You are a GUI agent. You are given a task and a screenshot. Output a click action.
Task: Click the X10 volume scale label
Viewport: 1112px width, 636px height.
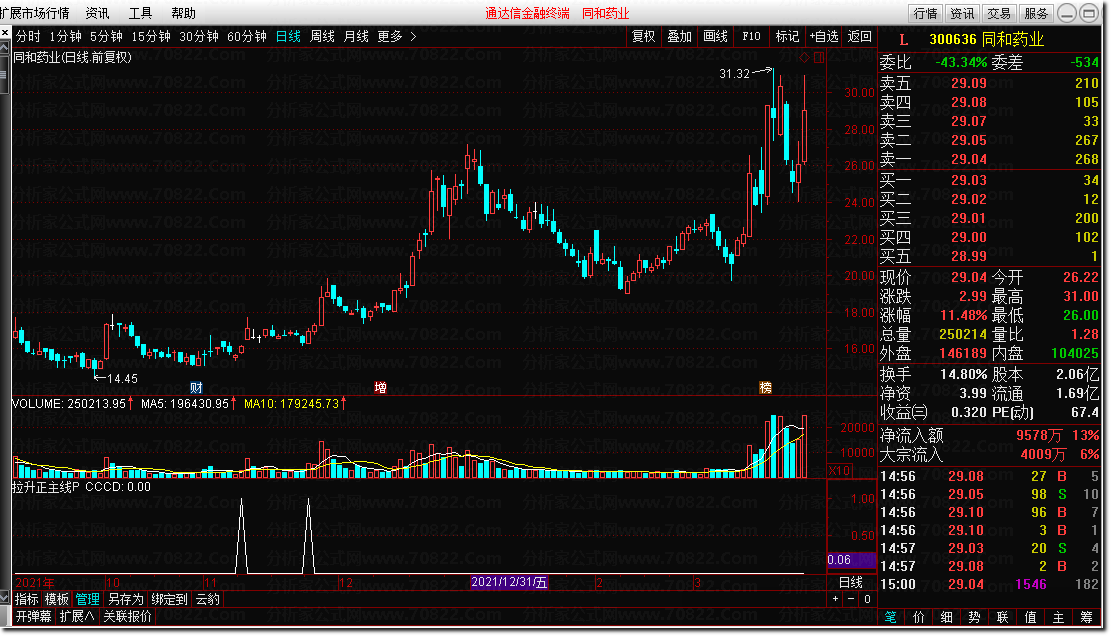pos(840,471)
